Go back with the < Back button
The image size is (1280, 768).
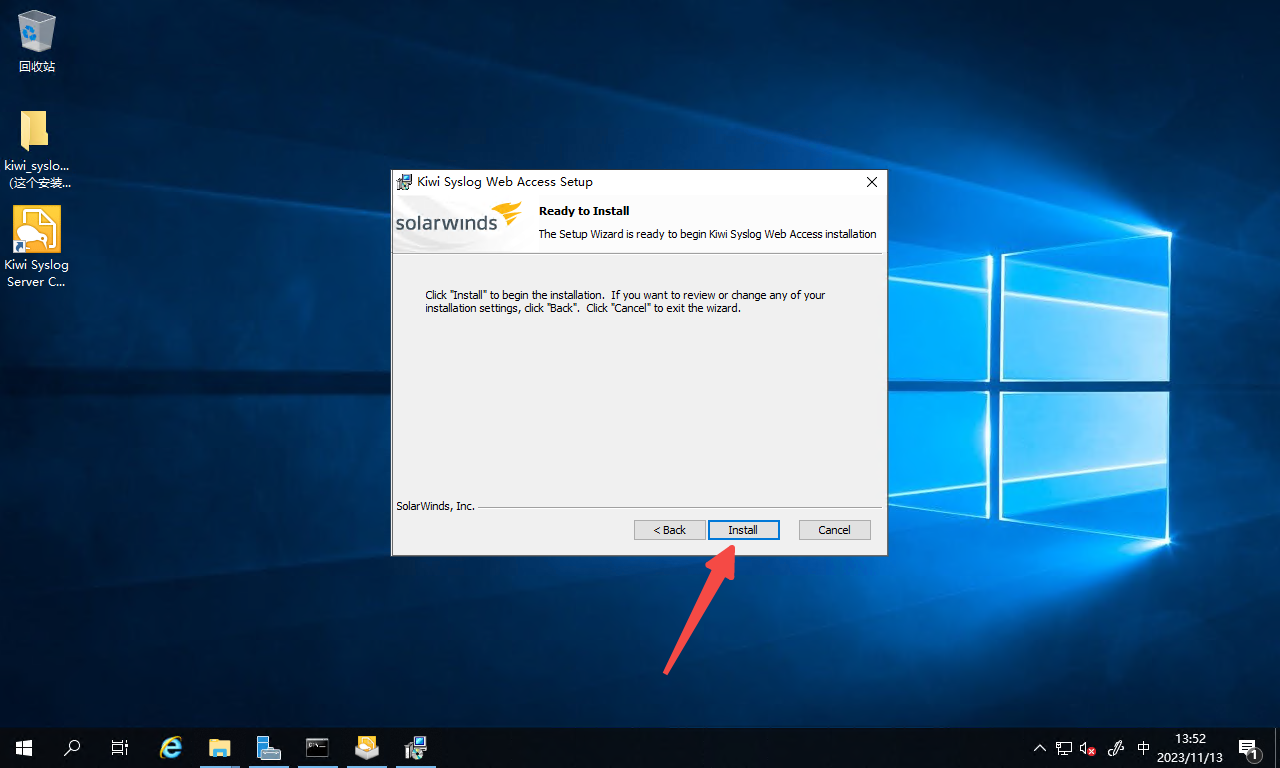click(669, 530)
